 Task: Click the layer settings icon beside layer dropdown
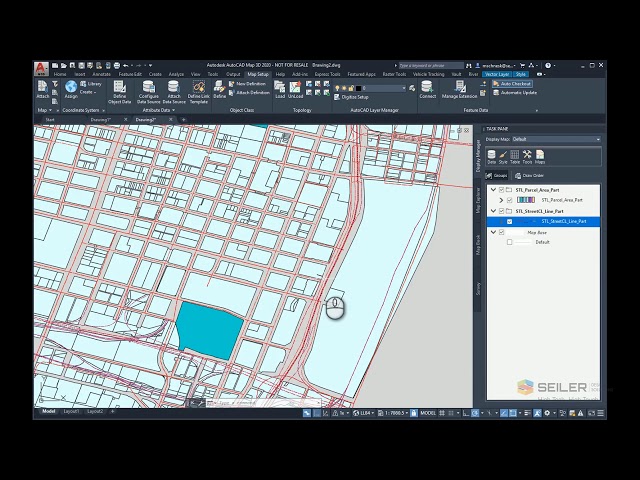click(x=412, y=88)
